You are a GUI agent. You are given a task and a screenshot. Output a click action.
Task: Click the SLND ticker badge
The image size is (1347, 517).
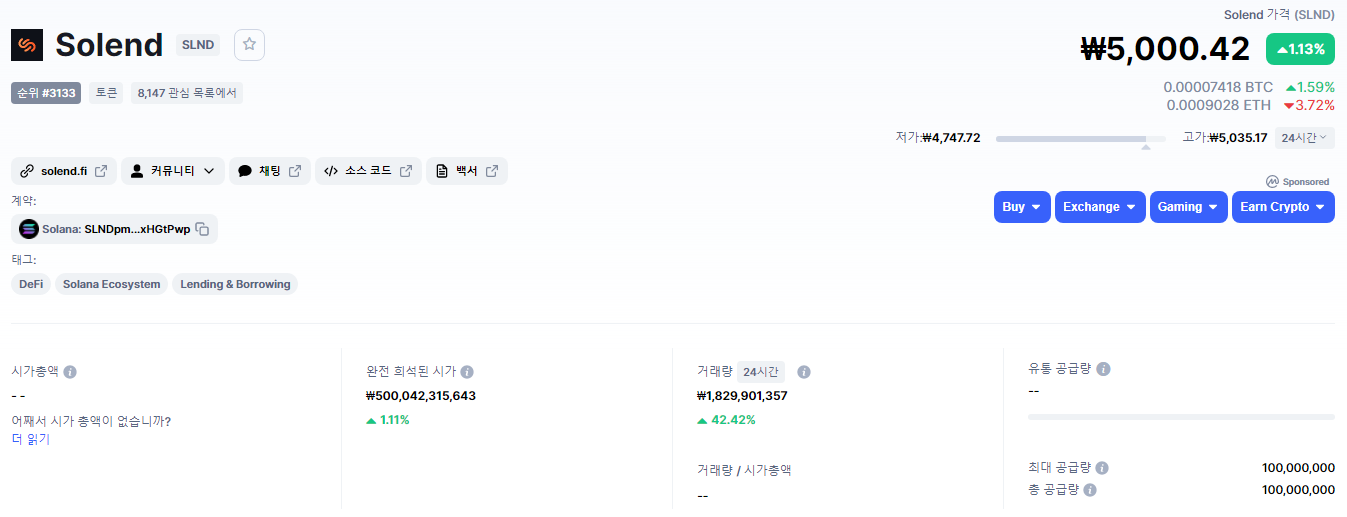(198, 45)
